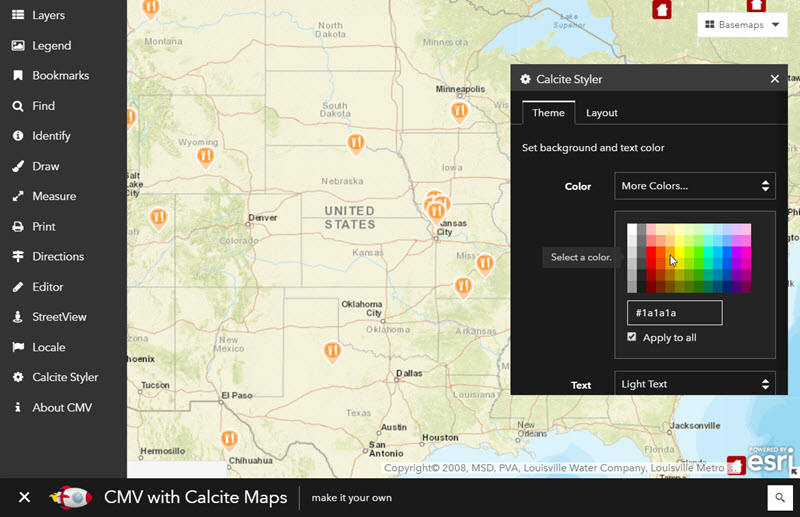
Task: Select the Draw brush icon
Action: [18, 166]
